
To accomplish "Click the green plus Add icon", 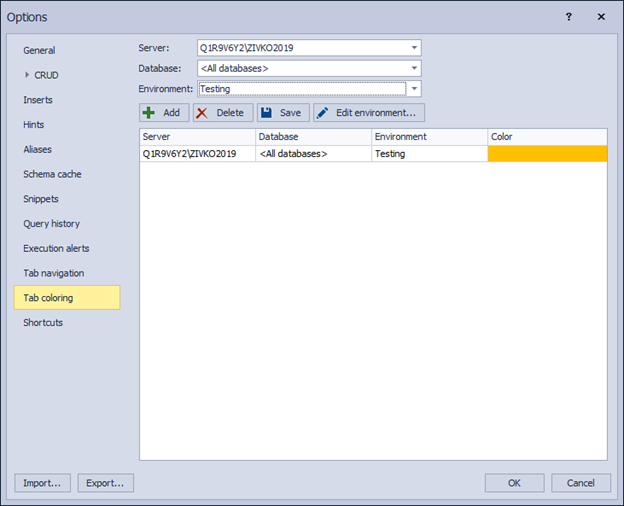I will [149, 113].
